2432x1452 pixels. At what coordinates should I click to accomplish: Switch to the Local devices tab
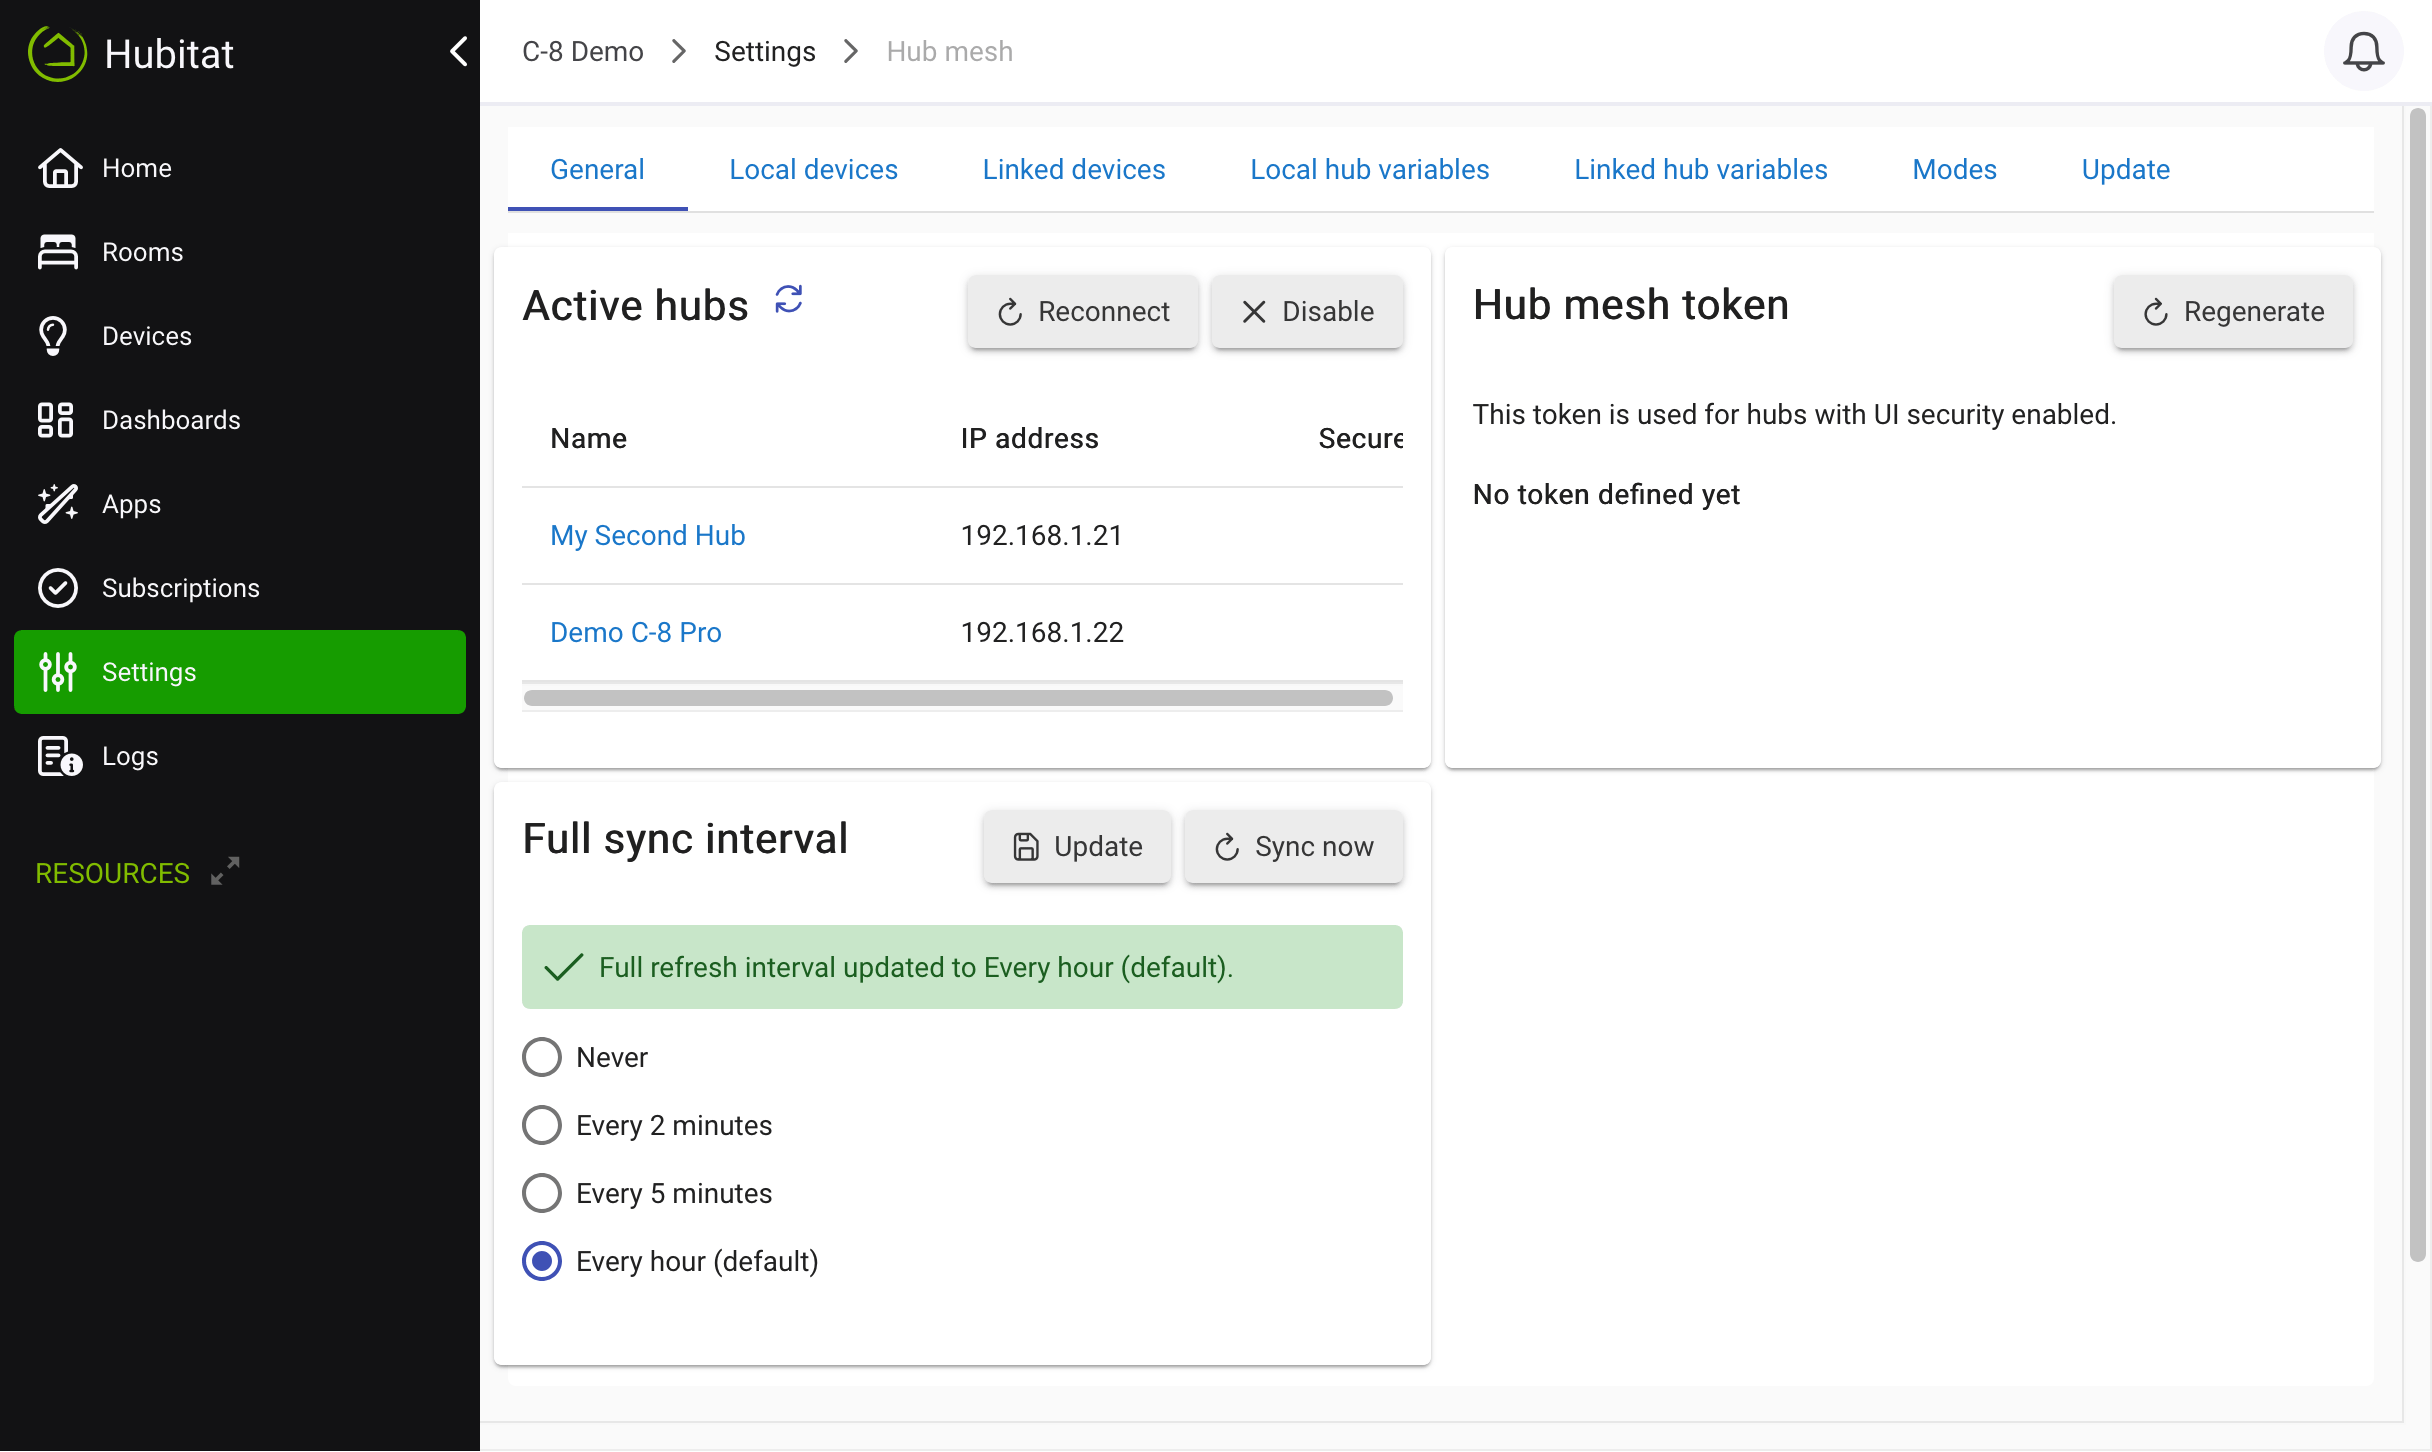pyautogui.click(x=813, y=169)
